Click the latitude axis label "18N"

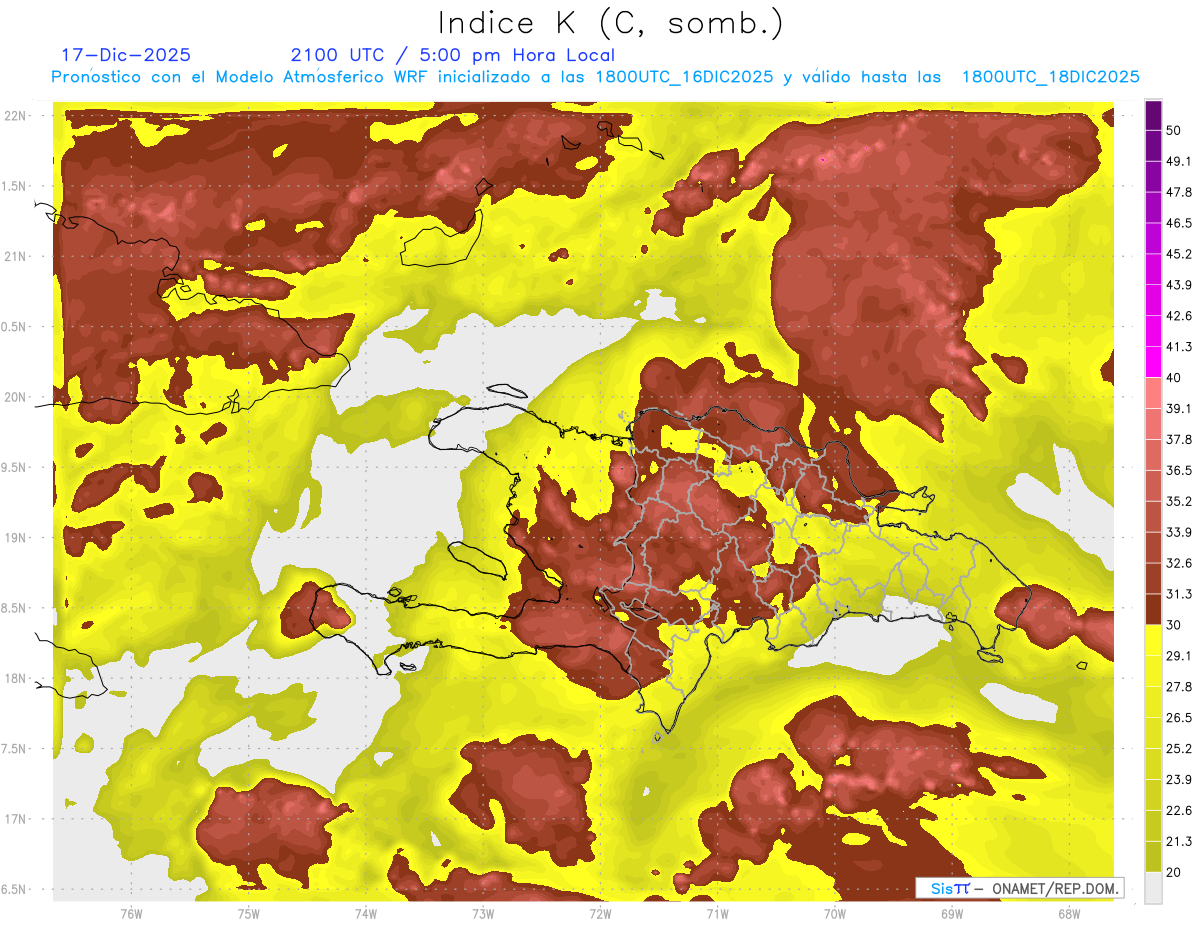(15, 679)
